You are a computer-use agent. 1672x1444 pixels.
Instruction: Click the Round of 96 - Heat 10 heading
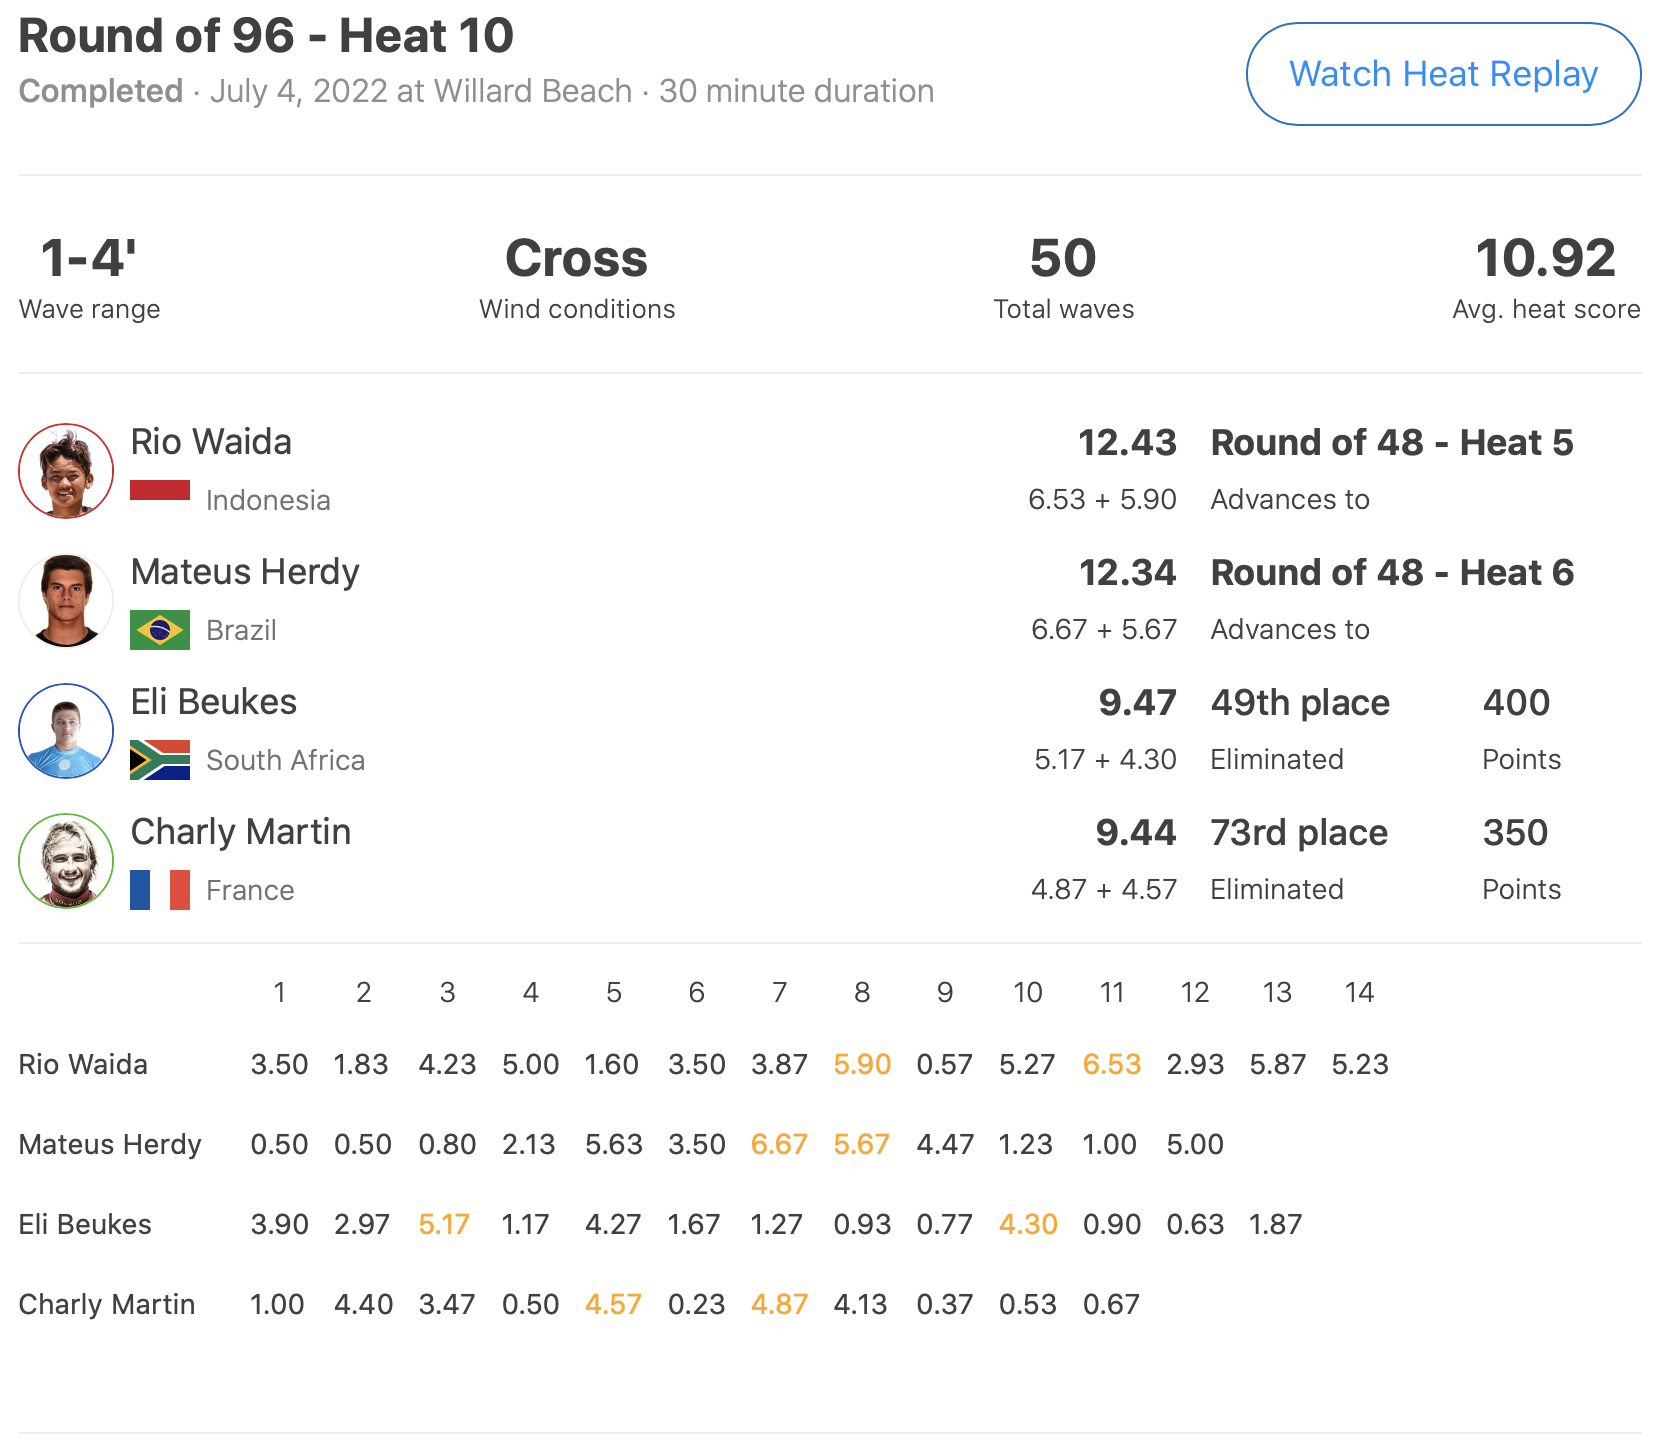[266, 36]
